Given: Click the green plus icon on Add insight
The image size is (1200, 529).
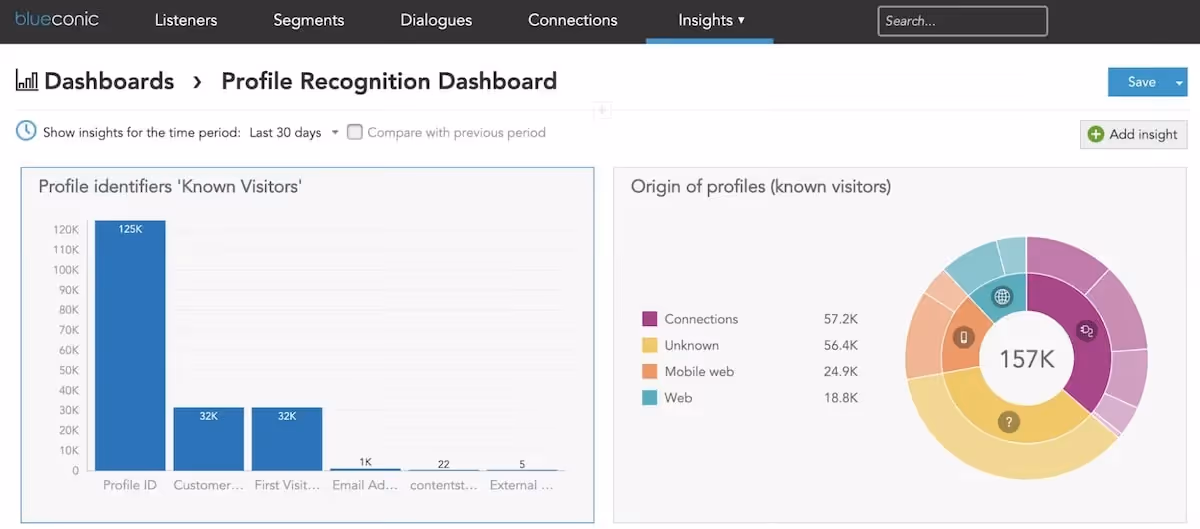Looking at the screenshot, I should (x=1096, y=134).
